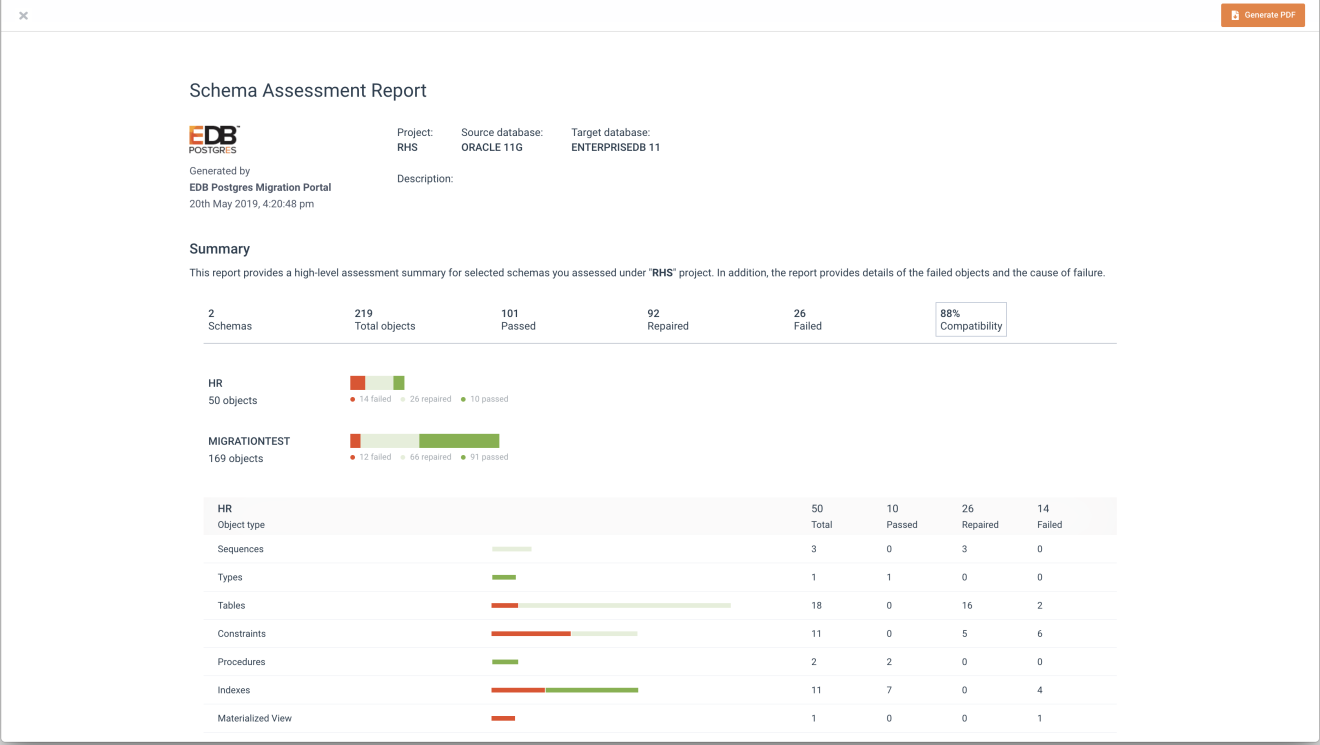The image size is (1320, 745).
Task: Click the MIGRATIONTEST schema name
Action: coord(249,441)
